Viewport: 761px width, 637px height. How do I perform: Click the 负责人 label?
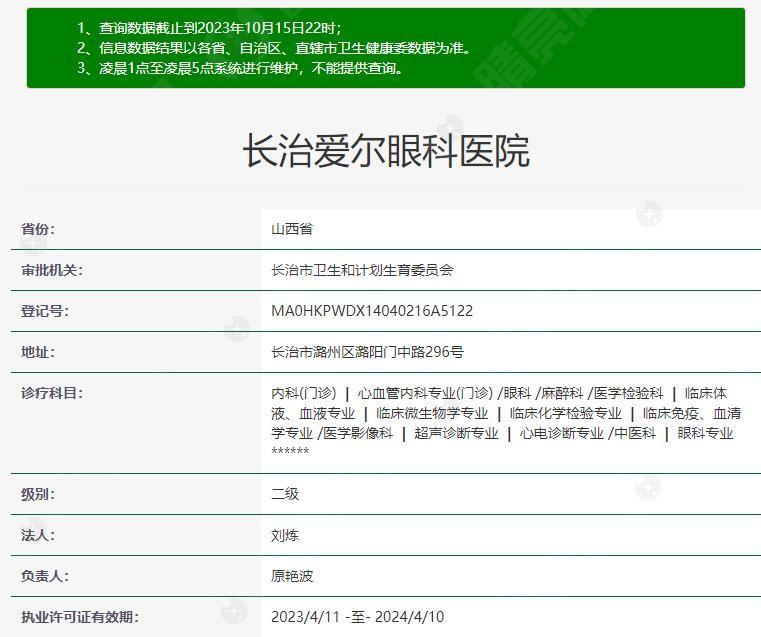(45, 576)
